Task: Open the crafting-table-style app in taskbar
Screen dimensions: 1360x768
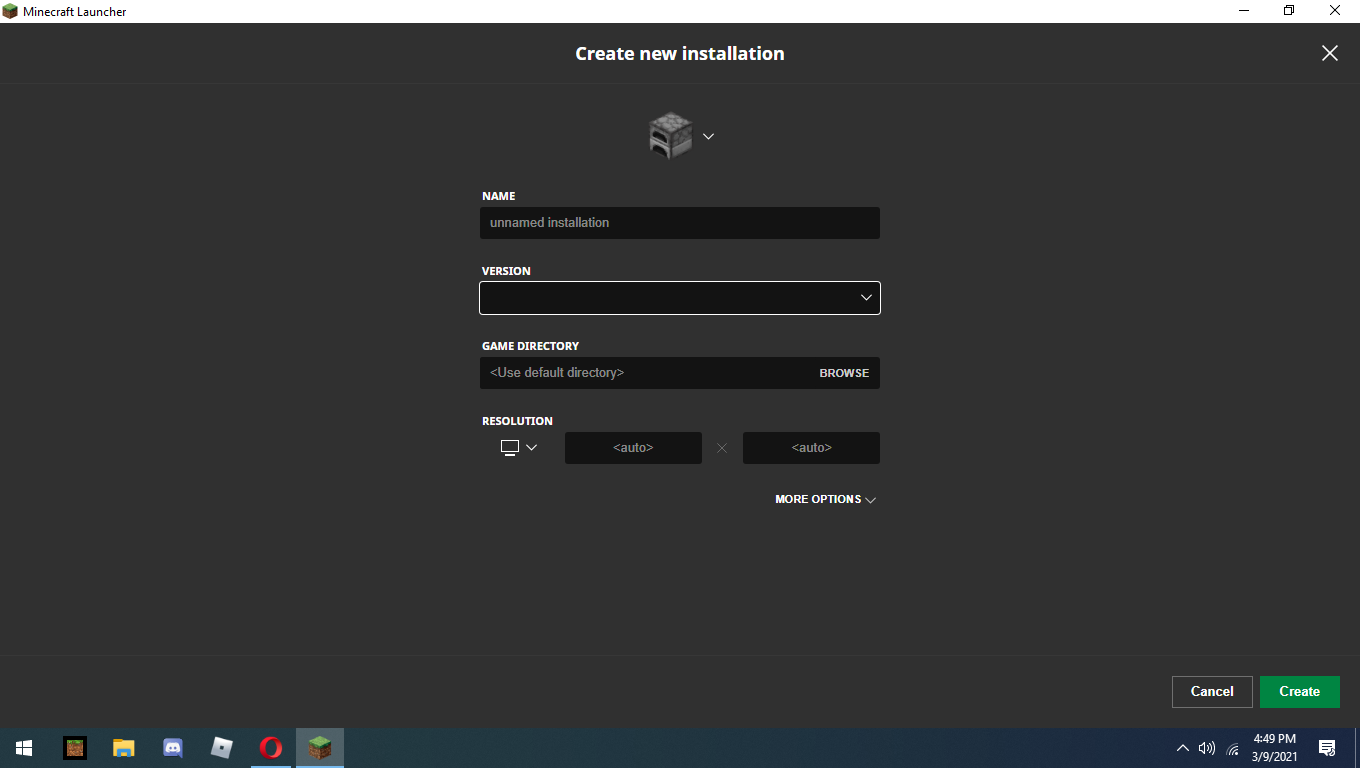Action: point(75,748)
